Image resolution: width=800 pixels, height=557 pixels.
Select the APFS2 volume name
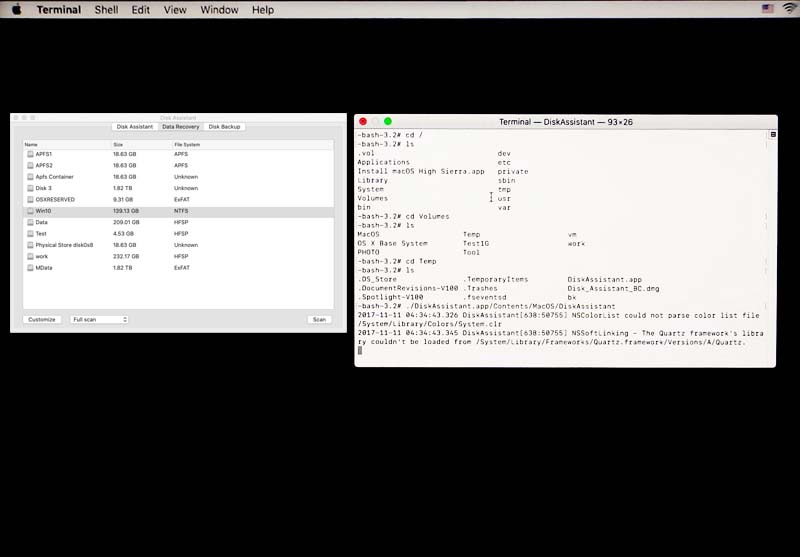pos(44,165)
